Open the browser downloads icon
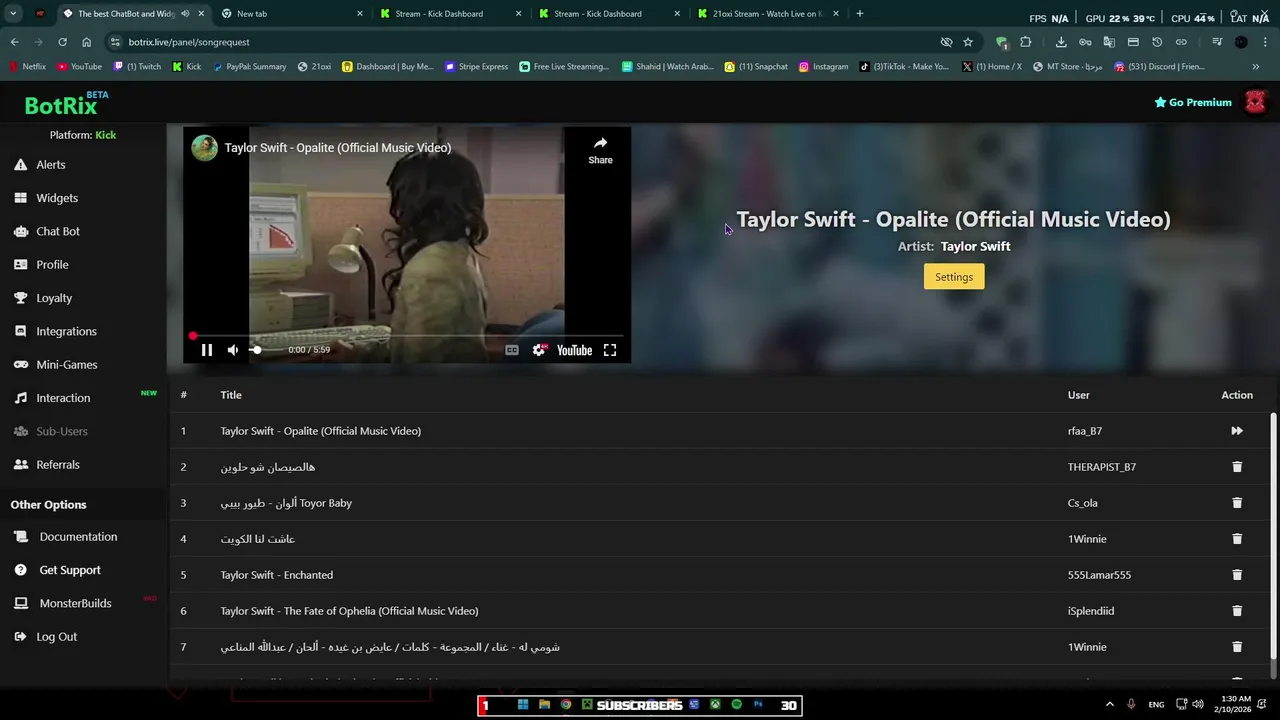The width and height of the screenshot is (1280, 720). pyautogui.click(x=1061, y=42)
